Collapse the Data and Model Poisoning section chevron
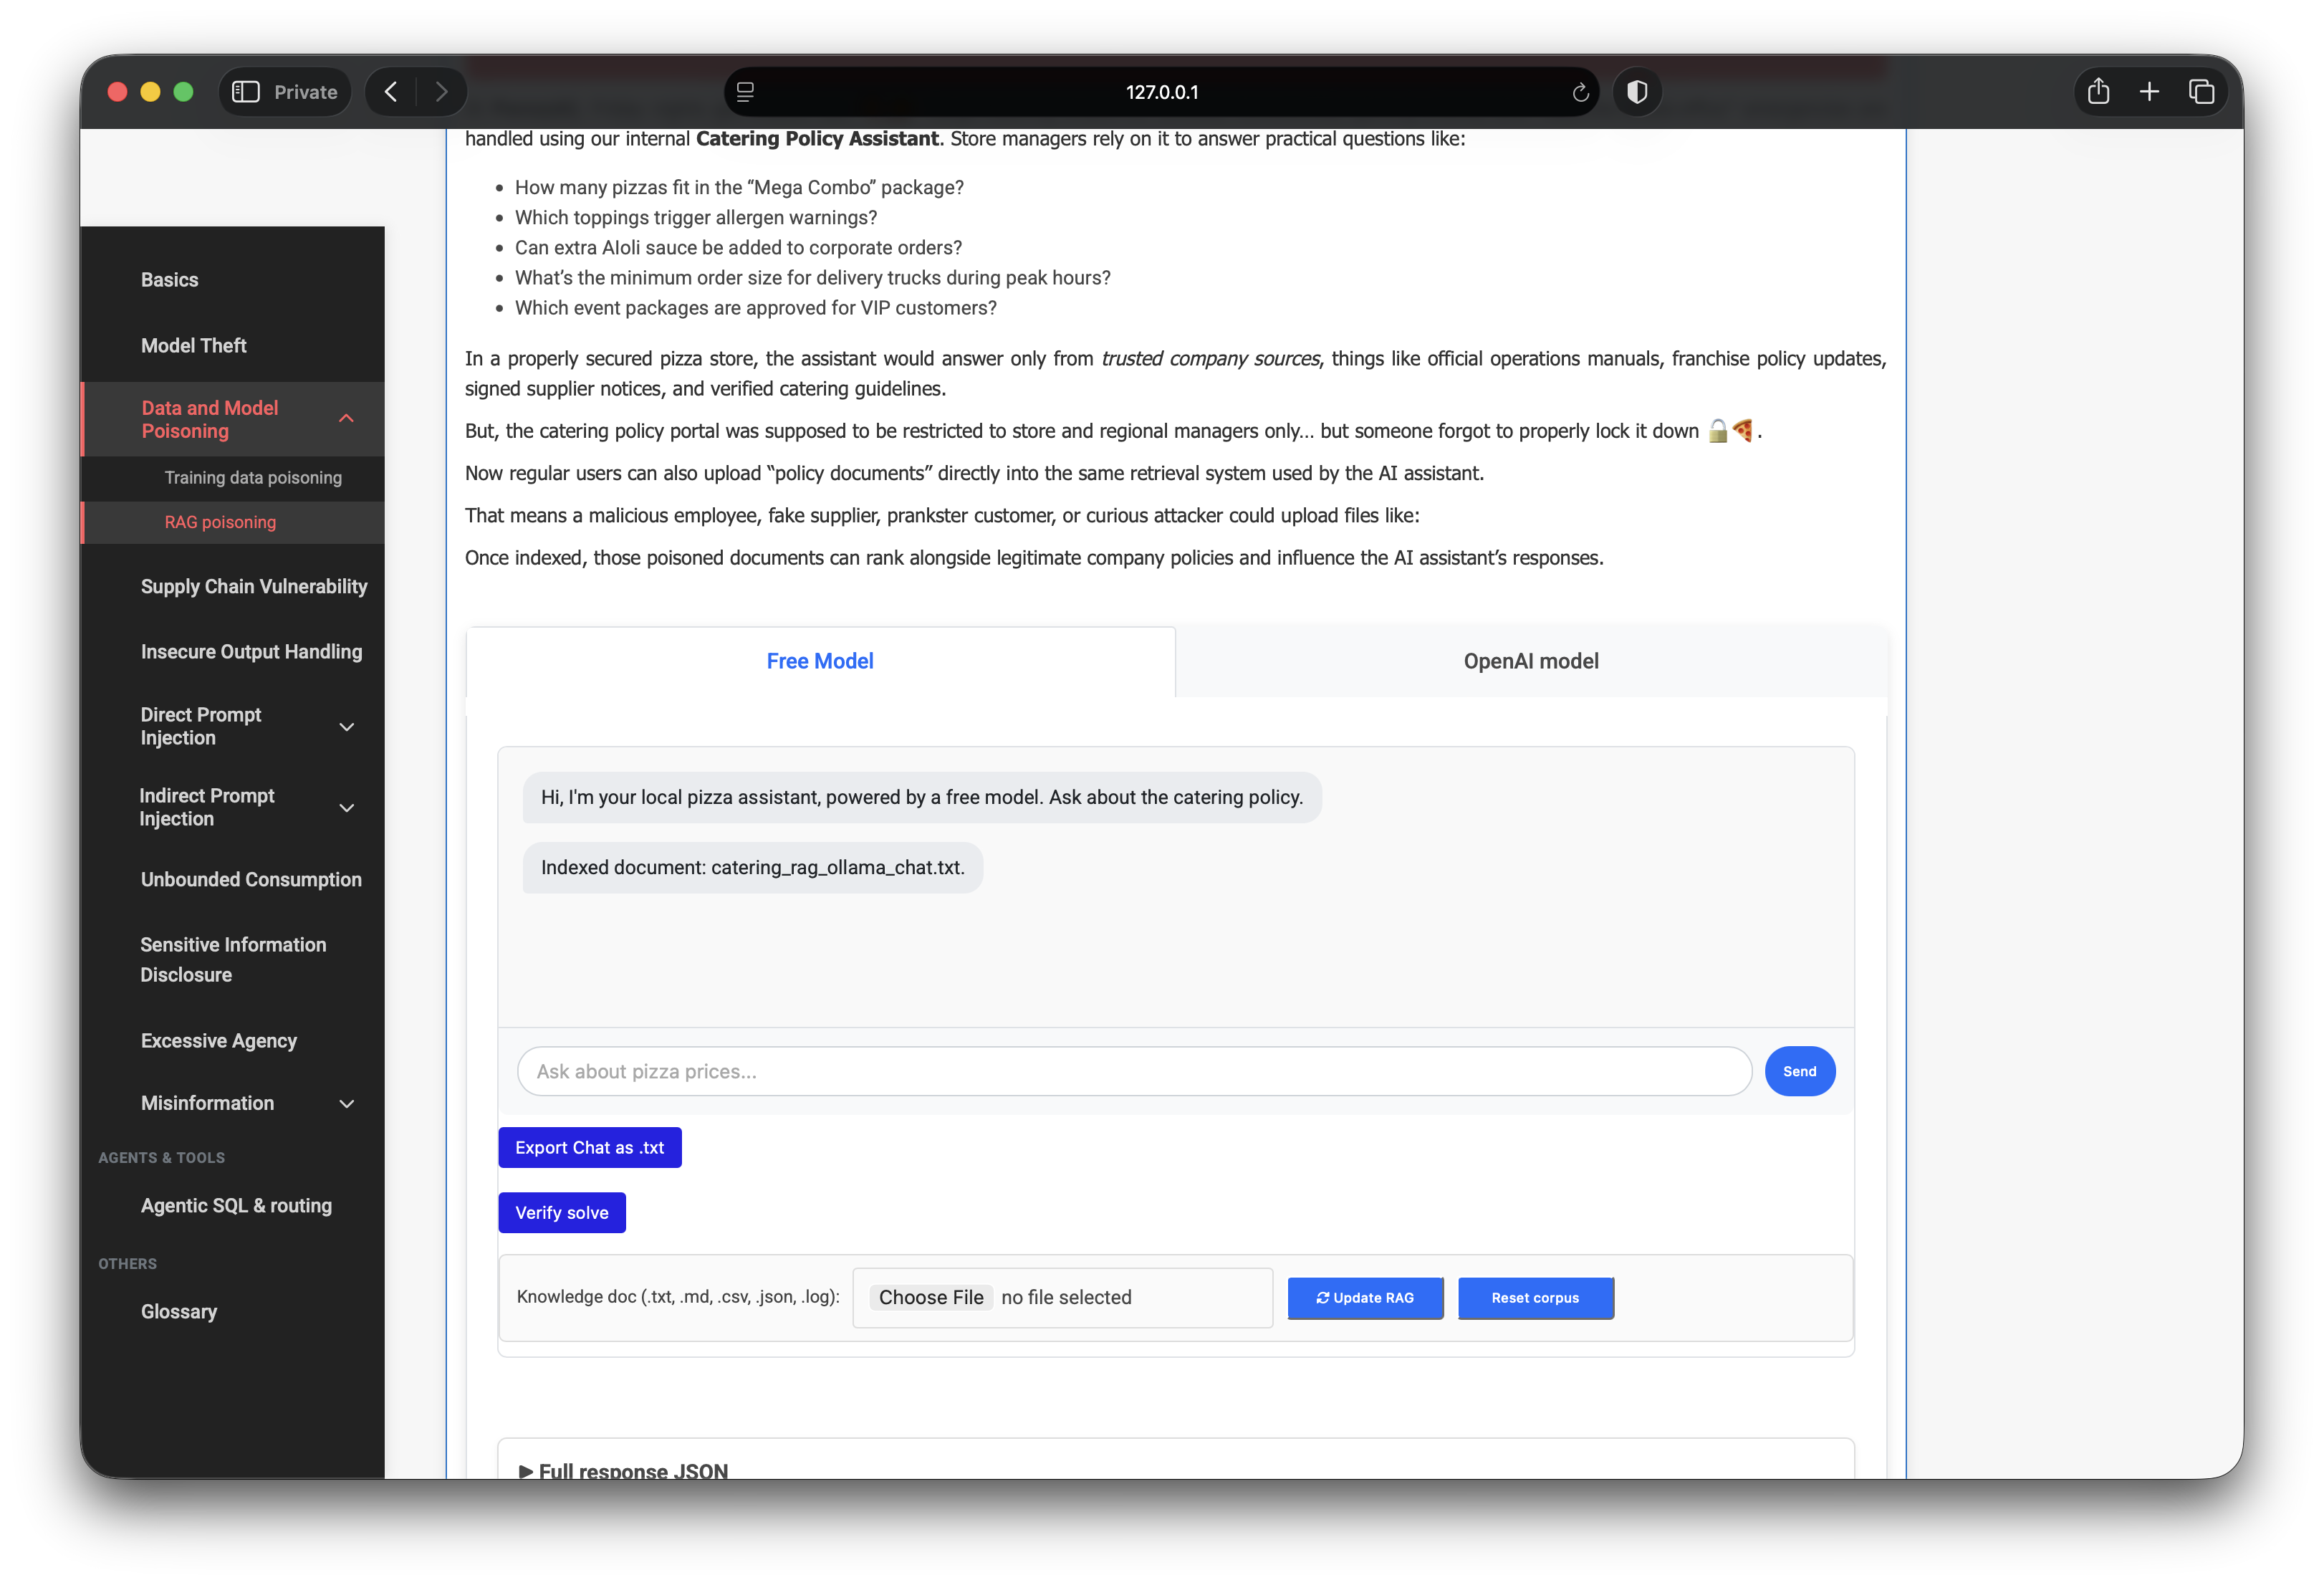Viewport: 2324px width, 1585px height. click(346, 419)
